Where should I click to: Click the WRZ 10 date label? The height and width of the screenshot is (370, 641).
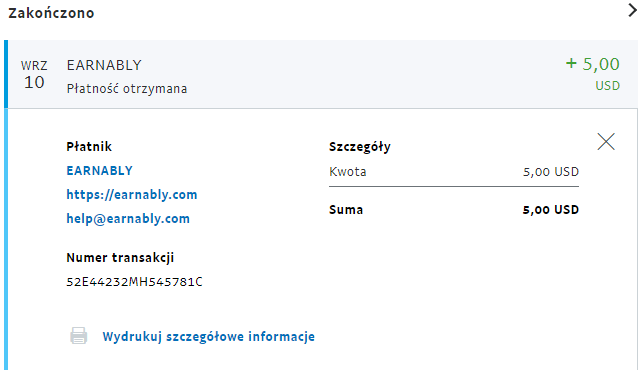[34, 75]
